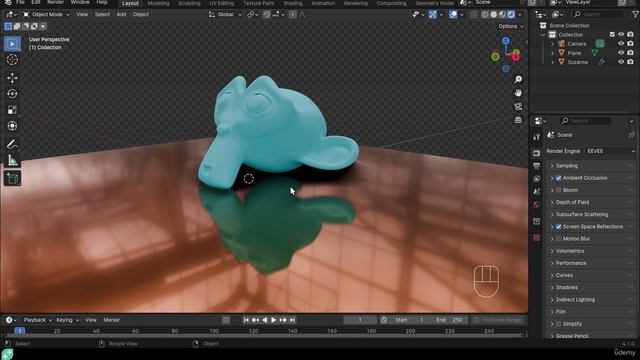The image size is (640, 360).
Task: Select the Move tool
Action: (12, 78)
